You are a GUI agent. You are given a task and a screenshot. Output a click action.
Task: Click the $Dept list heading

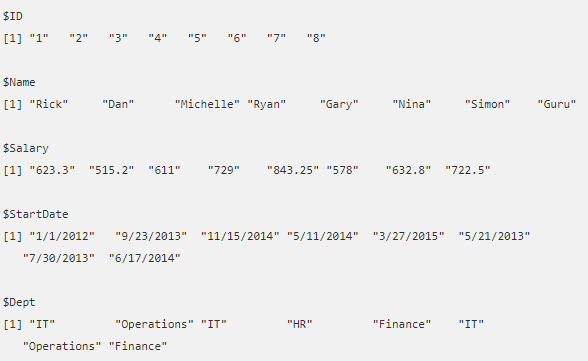click(19, 303)
